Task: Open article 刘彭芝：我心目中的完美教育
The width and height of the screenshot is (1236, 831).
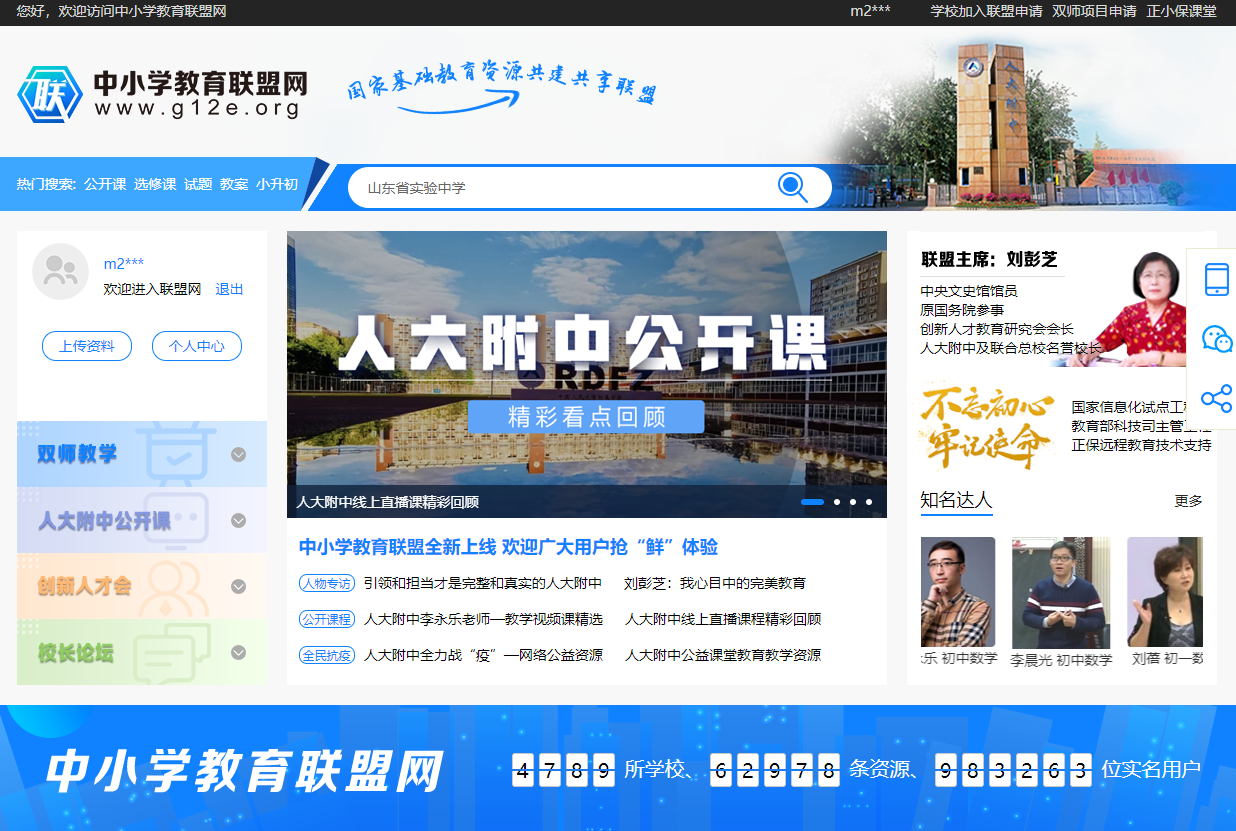Action: click(715, 583)
